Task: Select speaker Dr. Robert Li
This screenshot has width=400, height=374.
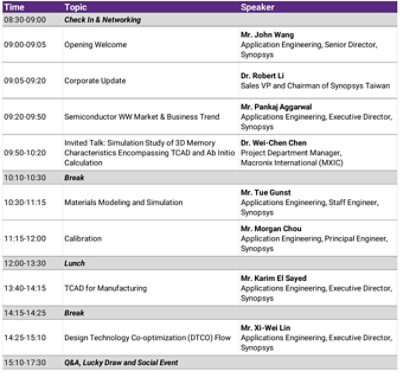Action: coord(262,76)
